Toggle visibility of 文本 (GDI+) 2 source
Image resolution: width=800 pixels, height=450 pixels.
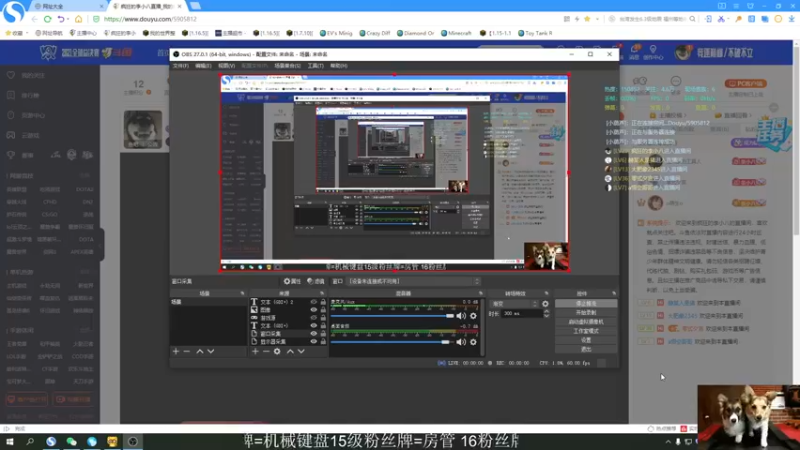[x=314, y=302]
